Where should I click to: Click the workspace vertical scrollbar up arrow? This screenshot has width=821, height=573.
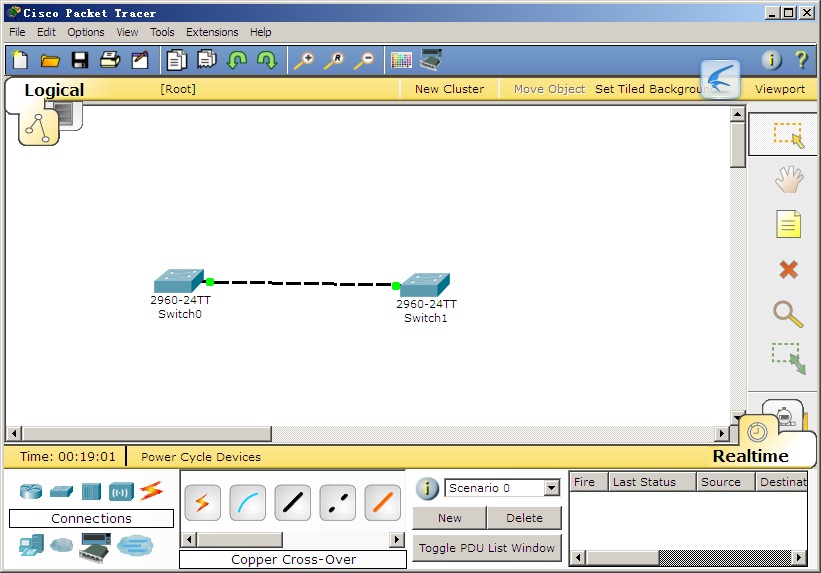[737, 114]
